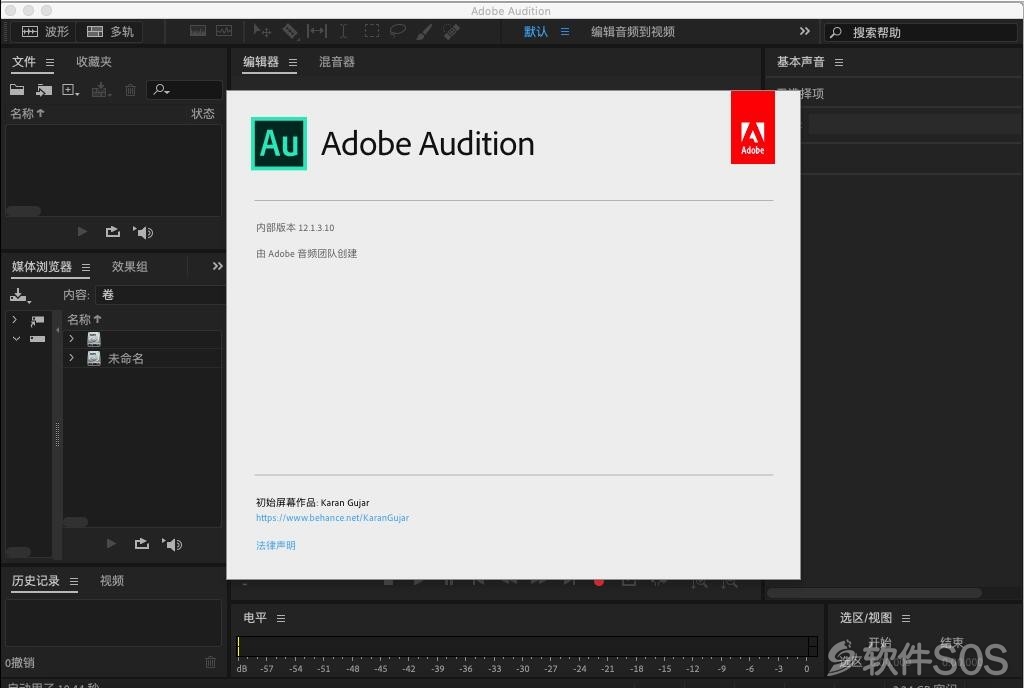
Task: Sort files by 状态 column header
Action: pos(202,113)
